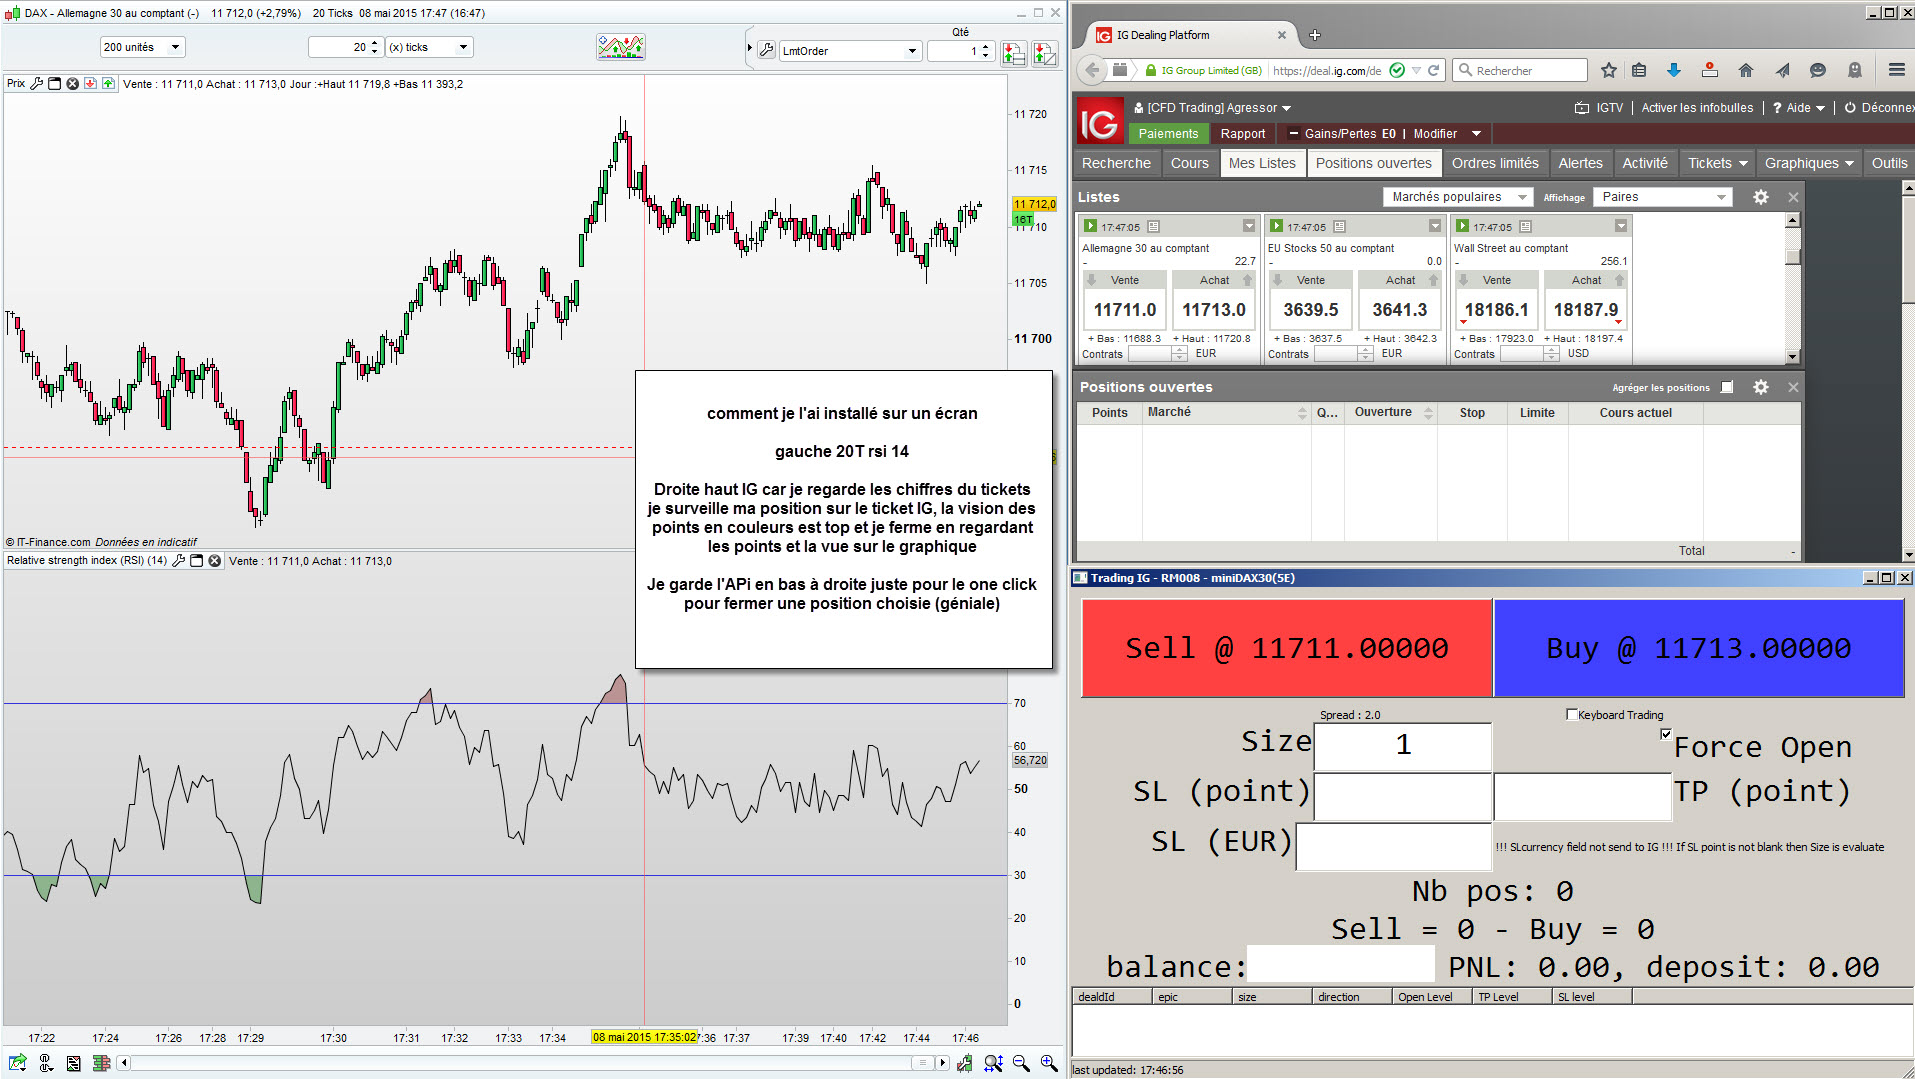This screenshot has height=1079, width=1915.
Task: Open settings gear of Positions ouvertes panel
Action: tap(1761, 387)
